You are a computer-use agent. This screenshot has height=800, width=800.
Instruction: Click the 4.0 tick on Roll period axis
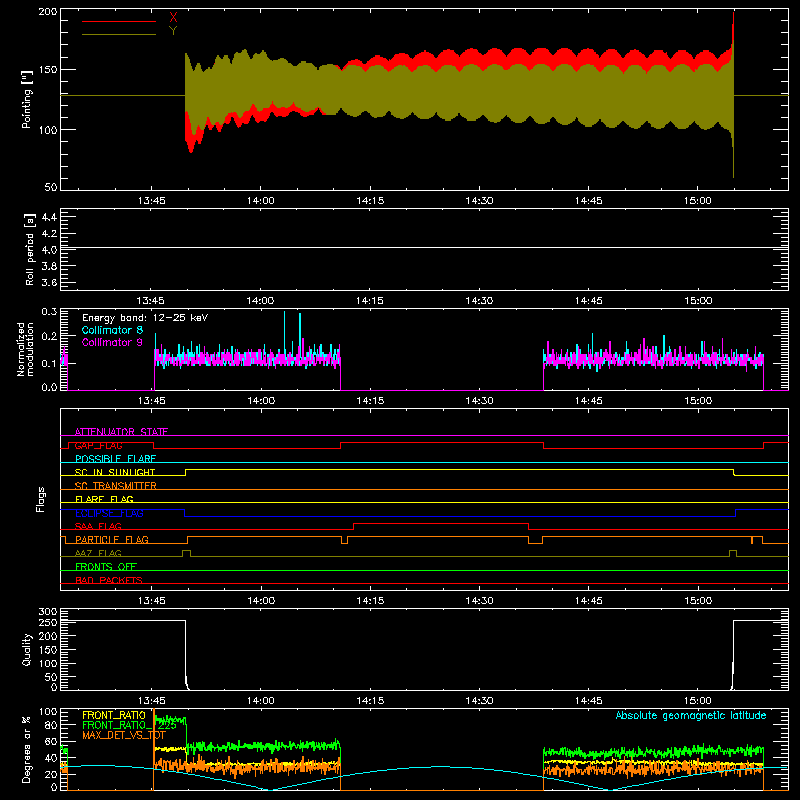click(x=49, y=250)
